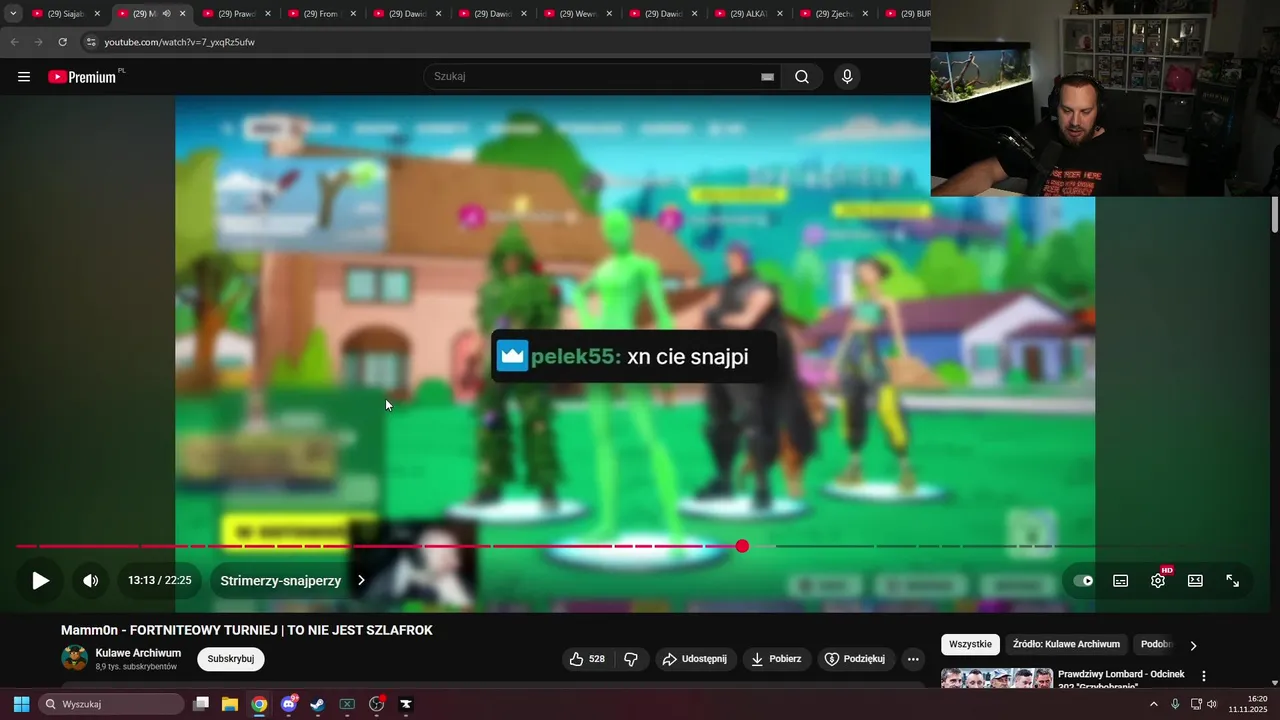Viewport: 1280px width, 720px height.
Task: Go forward with the browser forward arrow
Action: click(38, 42)
